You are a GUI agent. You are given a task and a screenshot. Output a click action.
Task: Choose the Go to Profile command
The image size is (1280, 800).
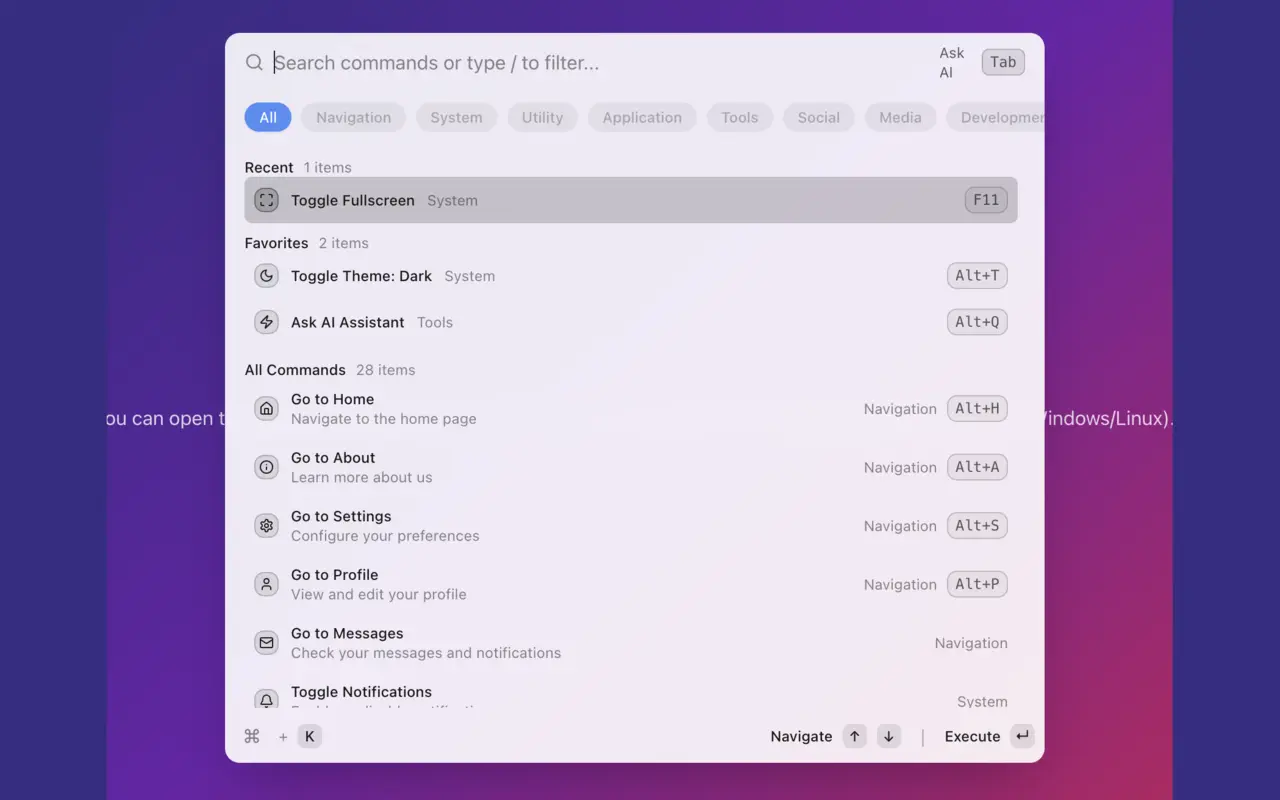631,584
